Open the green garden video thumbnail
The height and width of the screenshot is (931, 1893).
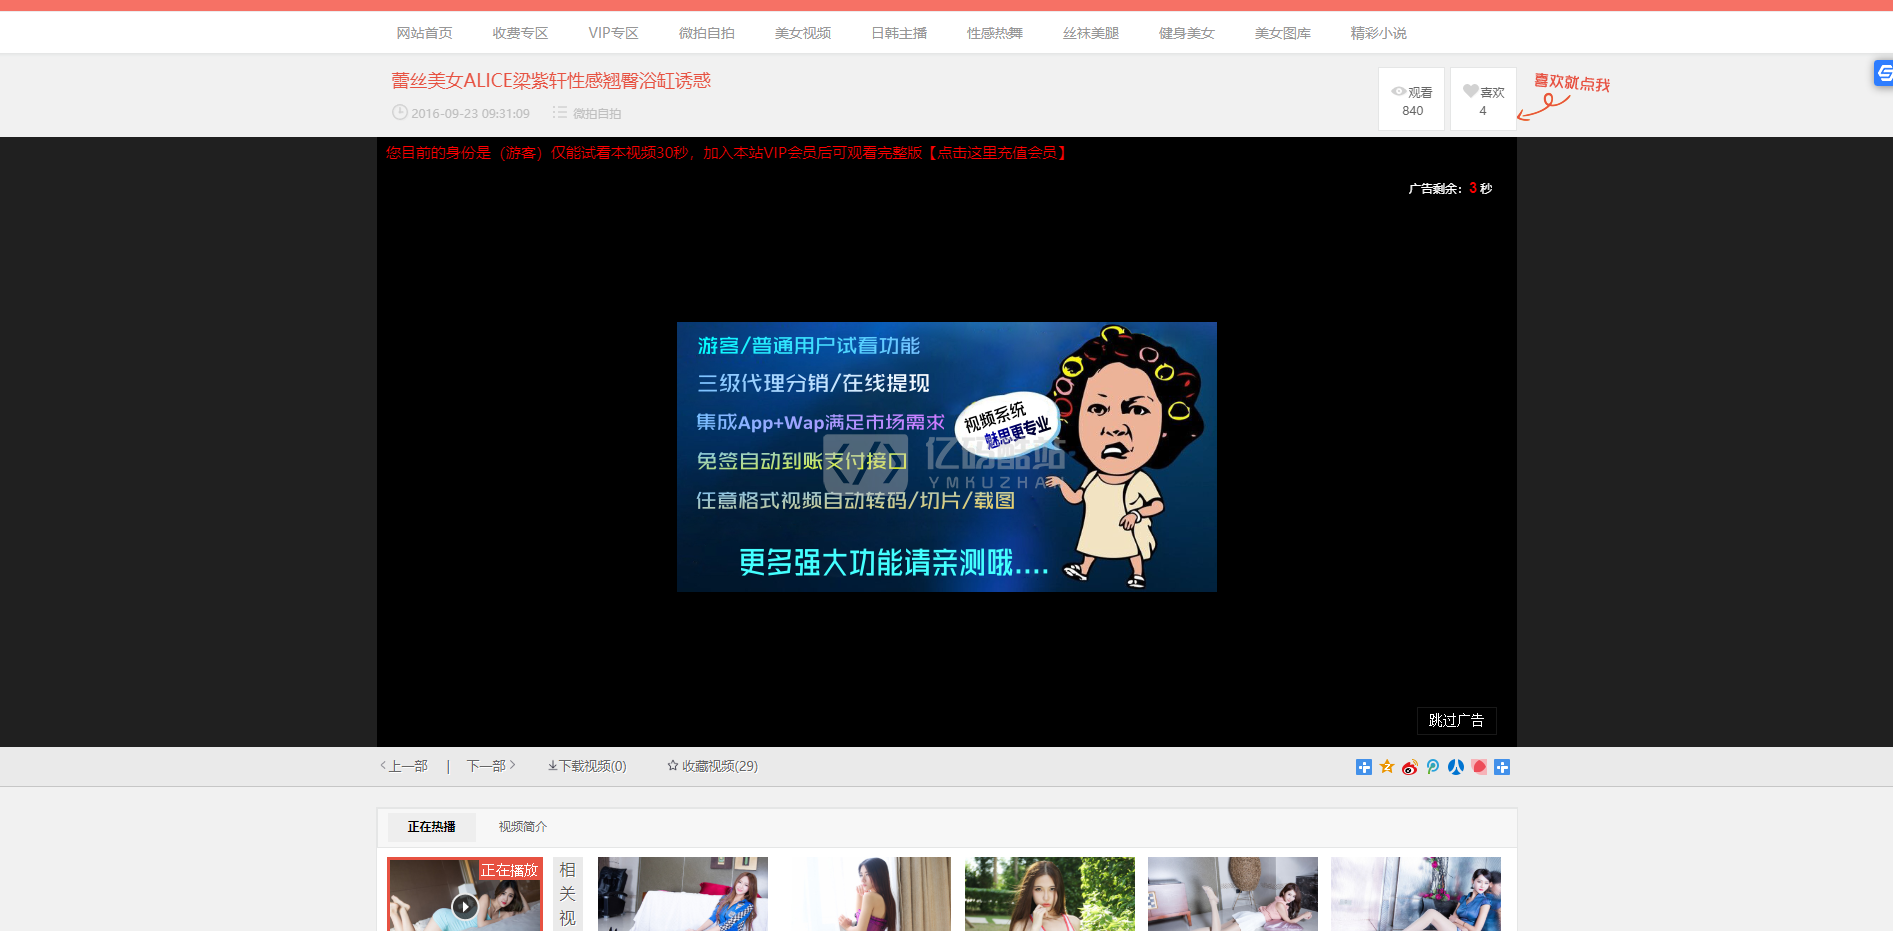point(1049,893)
